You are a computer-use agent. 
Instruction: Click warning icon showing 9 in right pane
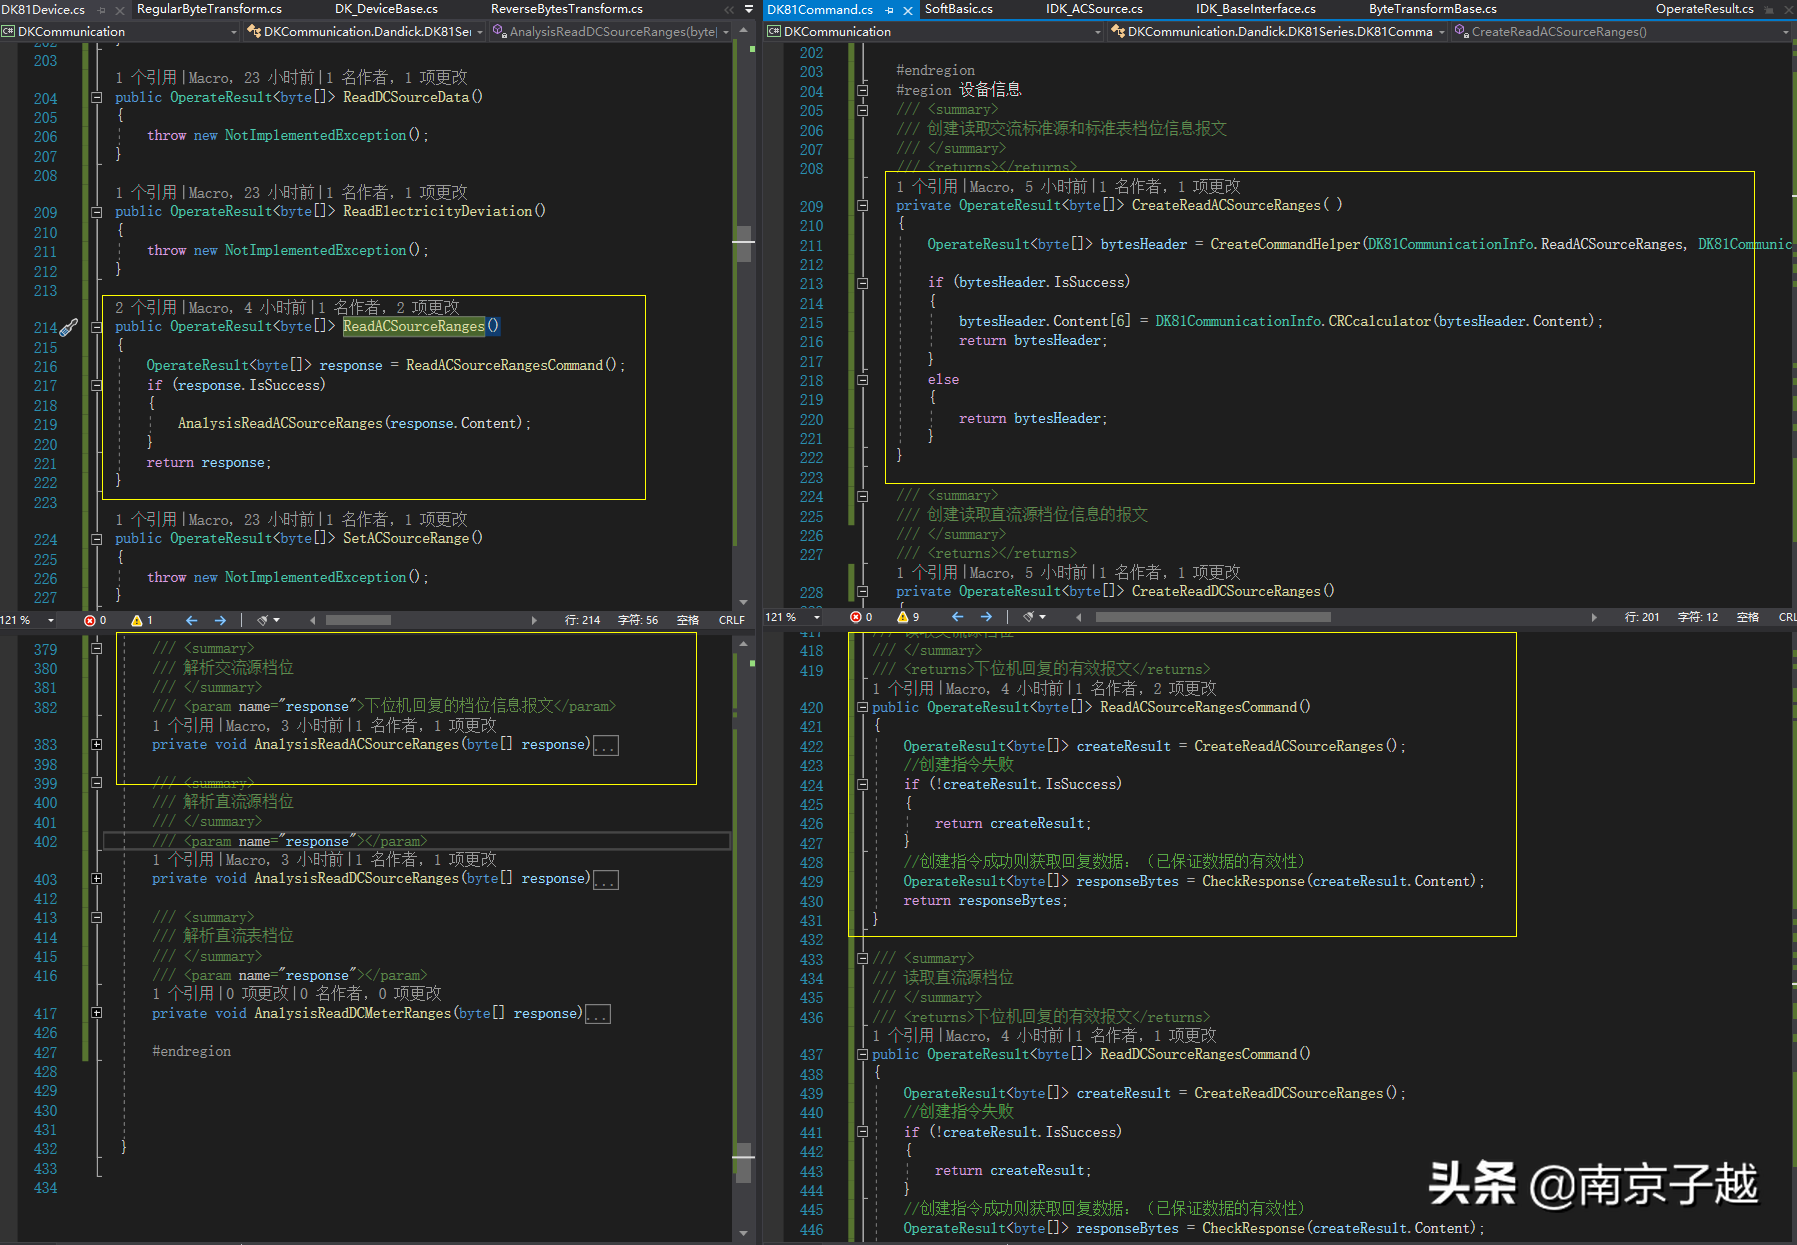tap(903, 617)
